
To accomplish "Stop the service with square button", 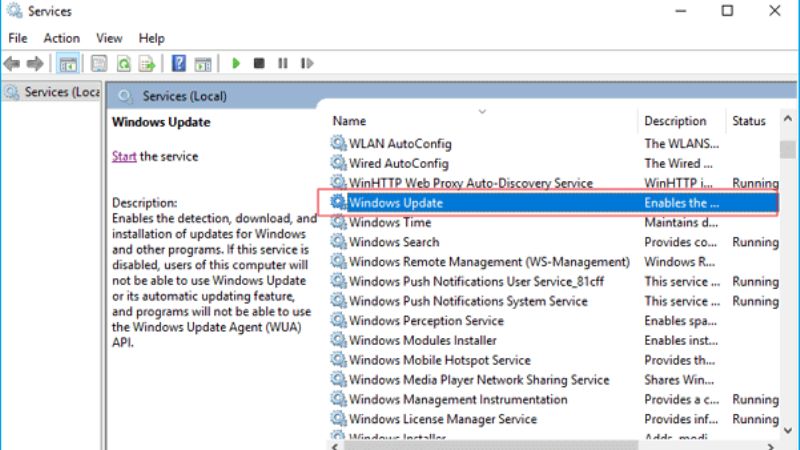I will pos(259,63).
